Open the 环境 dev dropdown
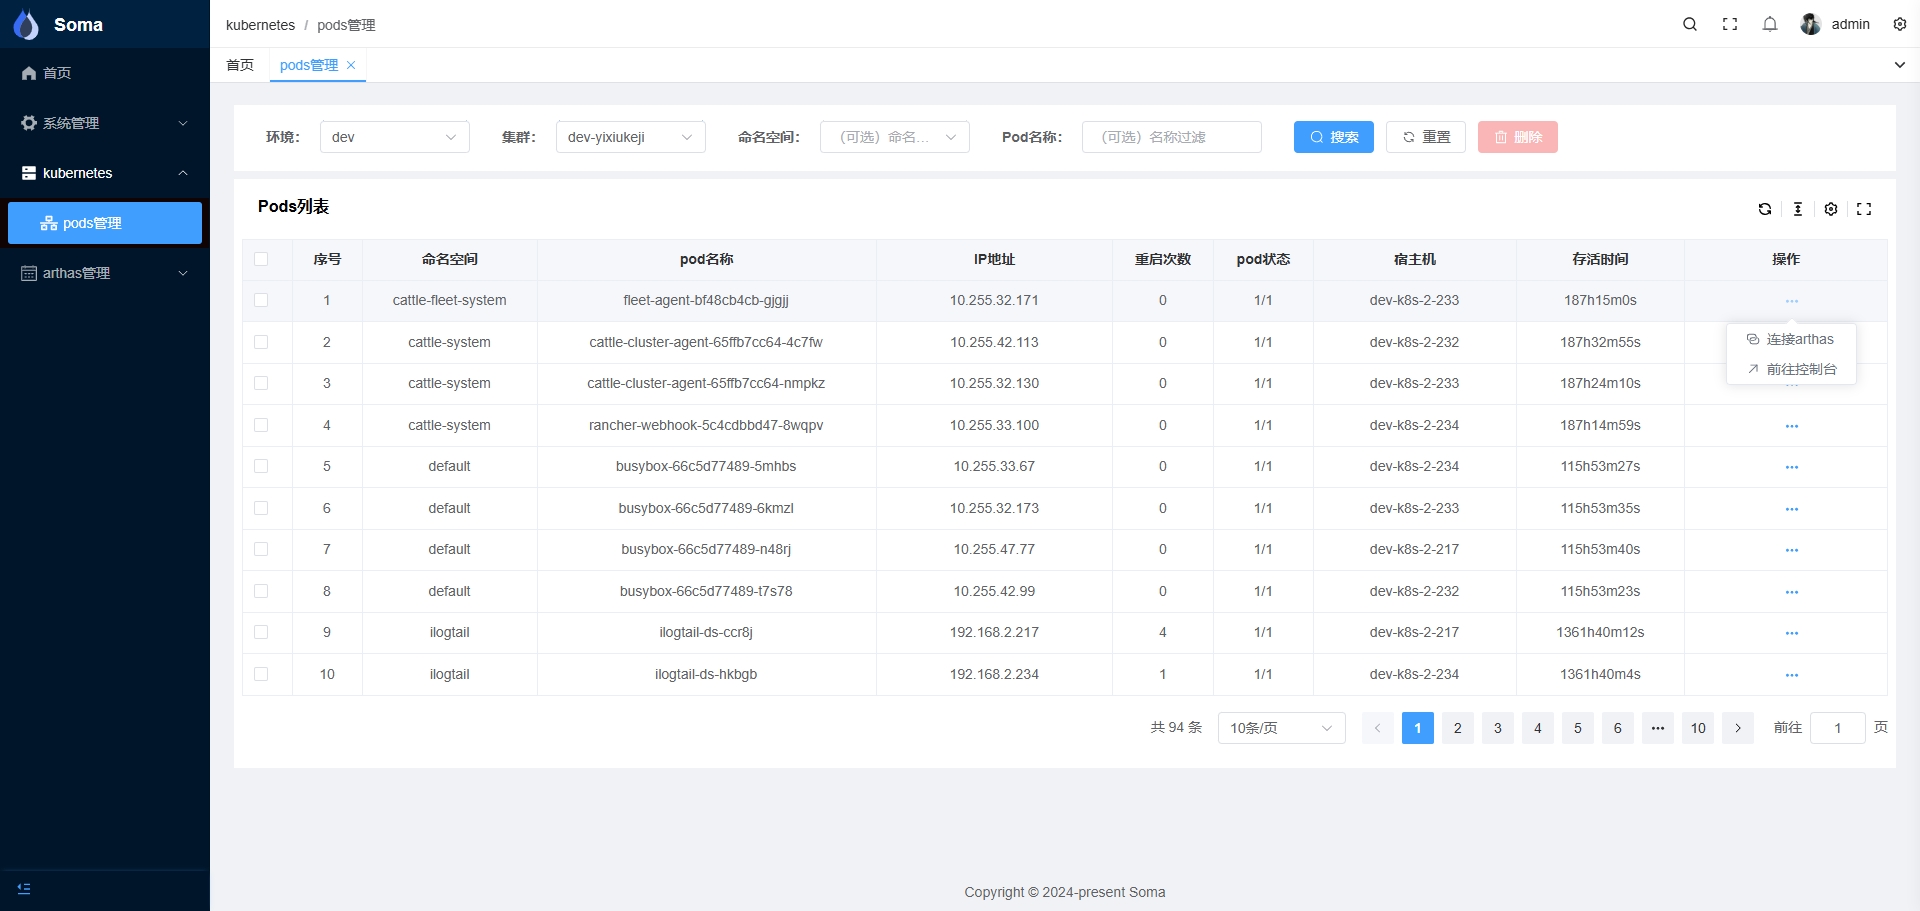The image size is (1920, 911). pos(394,137)
